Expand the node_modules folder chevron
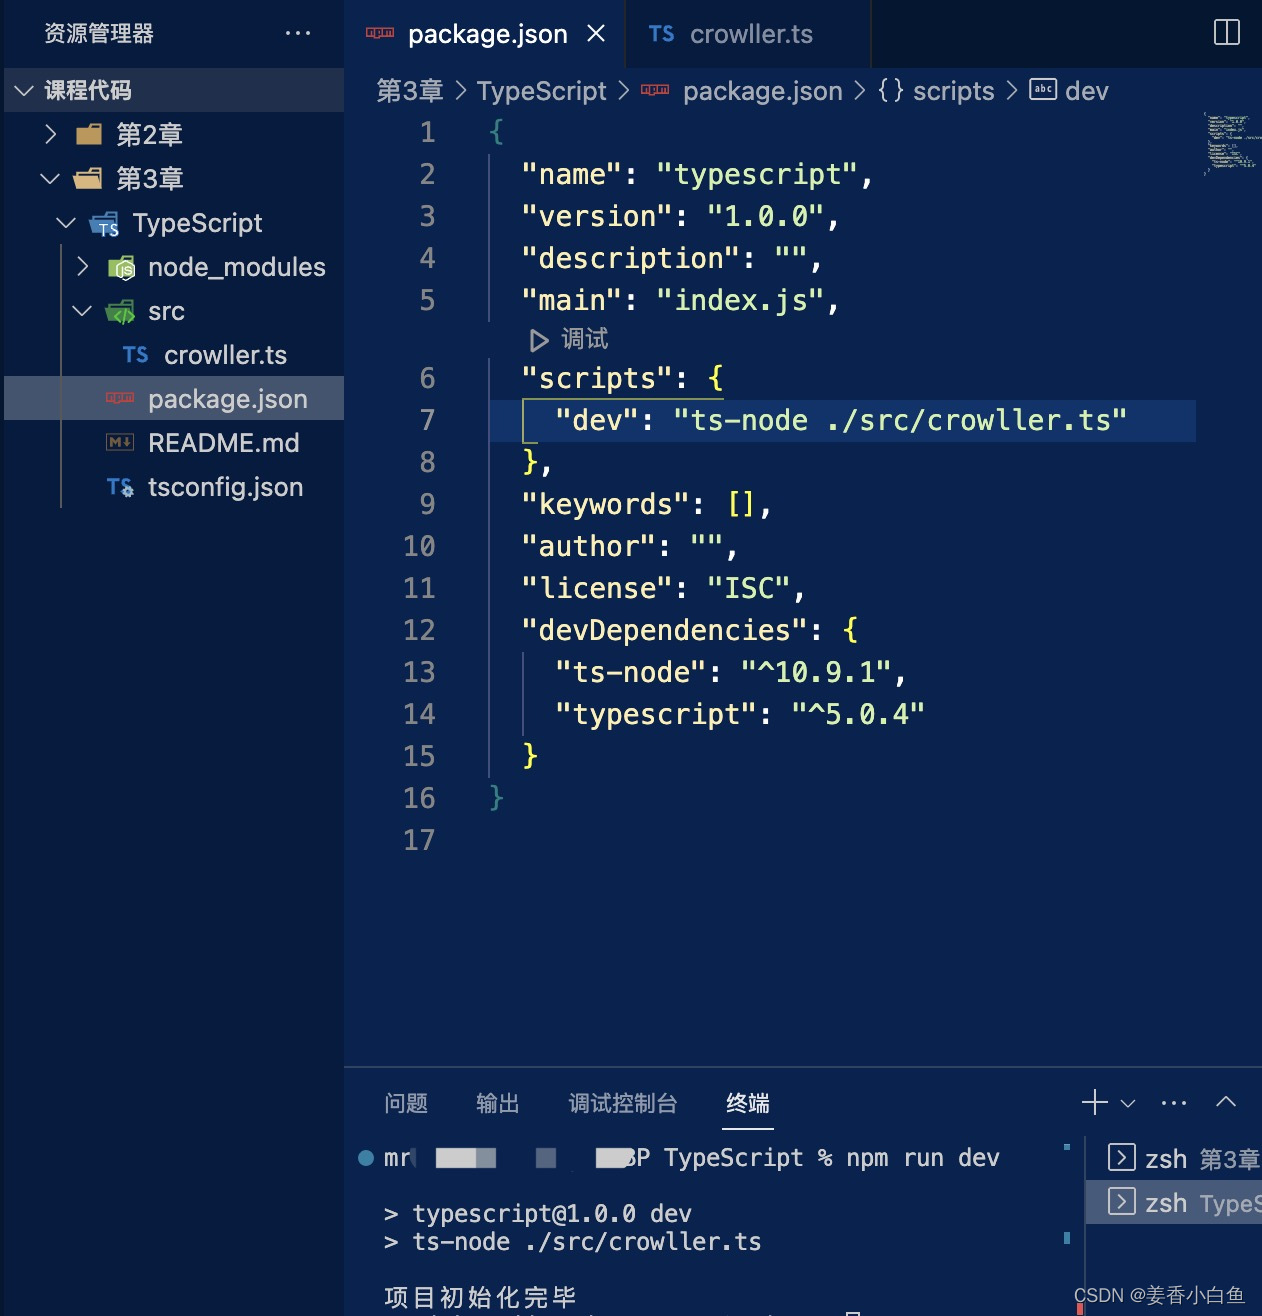 tap(83, 266)
